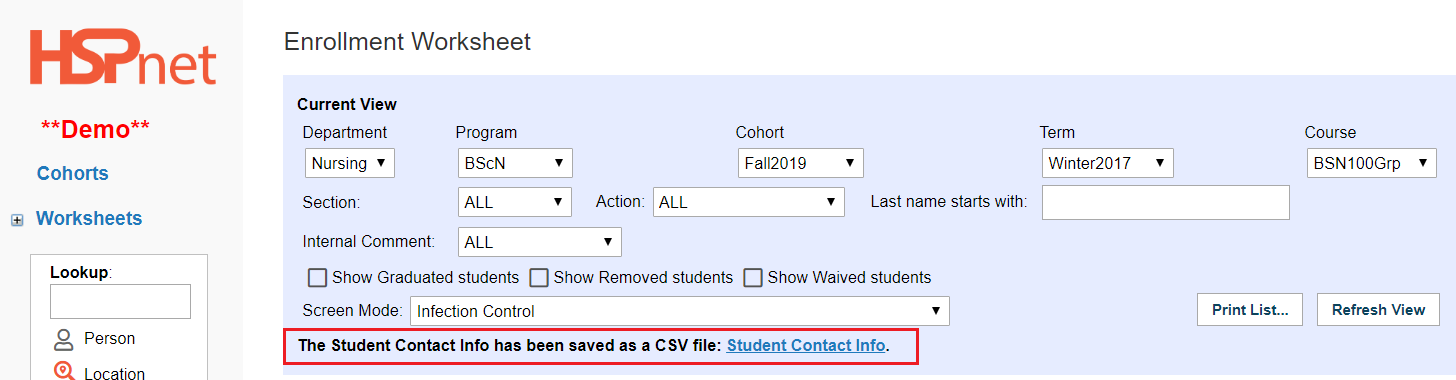
Task: Open the Program dropdown showing BScN
Action: (x=515, y=163)
